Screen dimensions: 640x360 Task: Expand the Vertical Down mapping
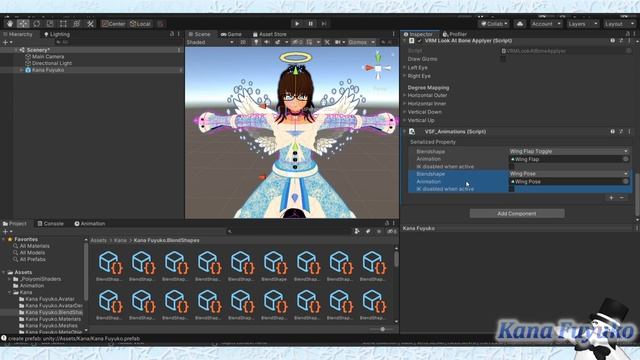404,112
